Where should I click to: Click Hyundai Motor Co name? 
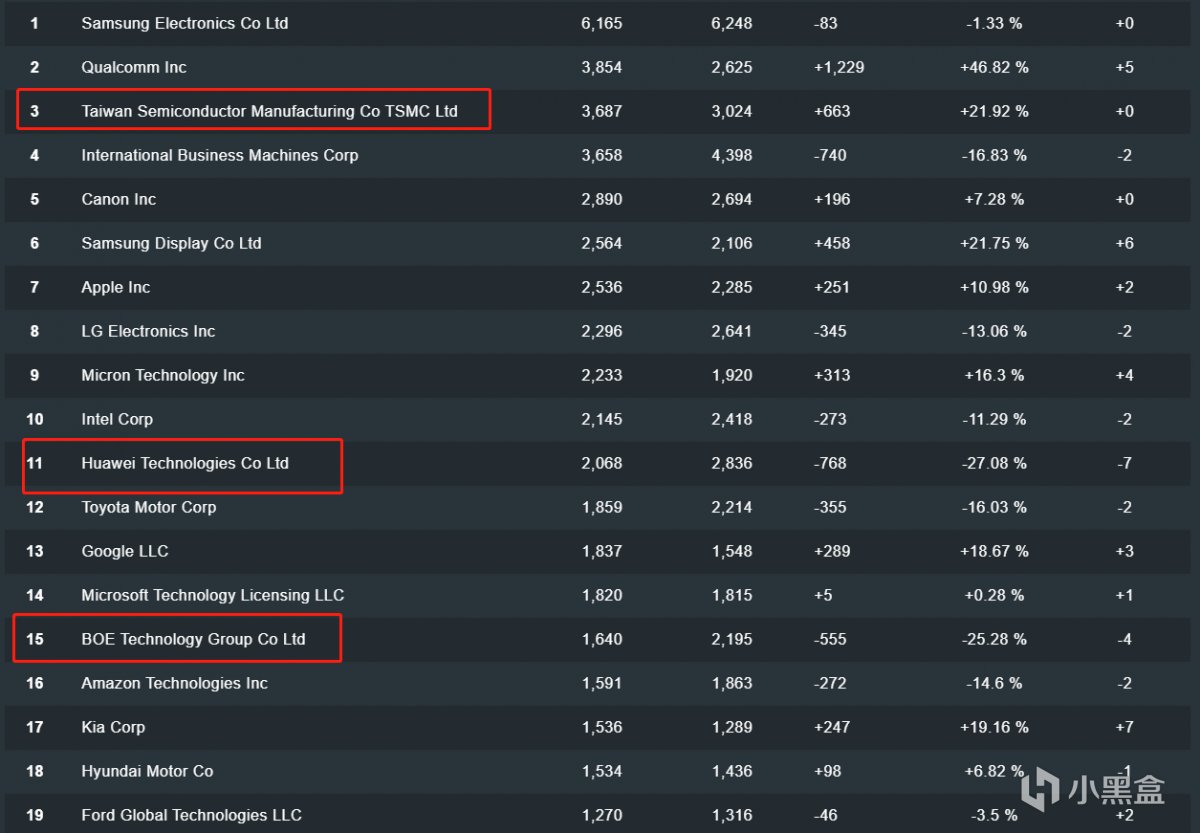[x=147, y=771]
